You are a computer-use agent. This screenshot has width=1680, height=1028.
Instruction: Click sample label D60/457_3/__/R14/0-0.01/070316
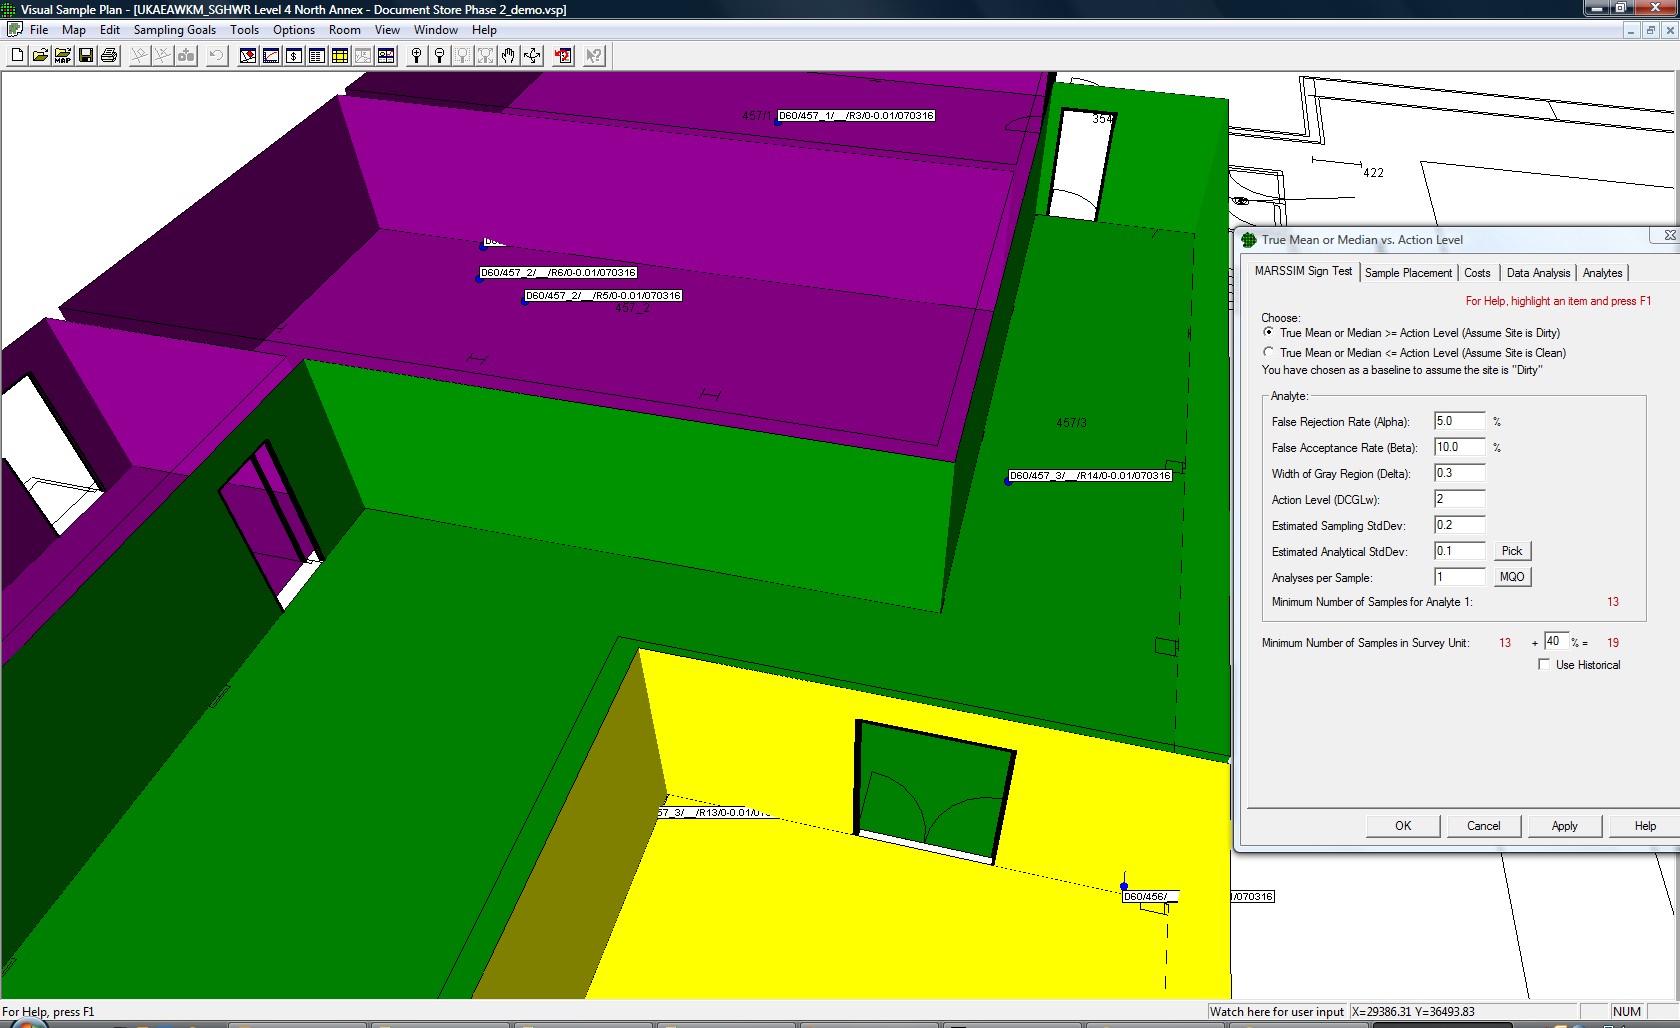pos(1090,476)
